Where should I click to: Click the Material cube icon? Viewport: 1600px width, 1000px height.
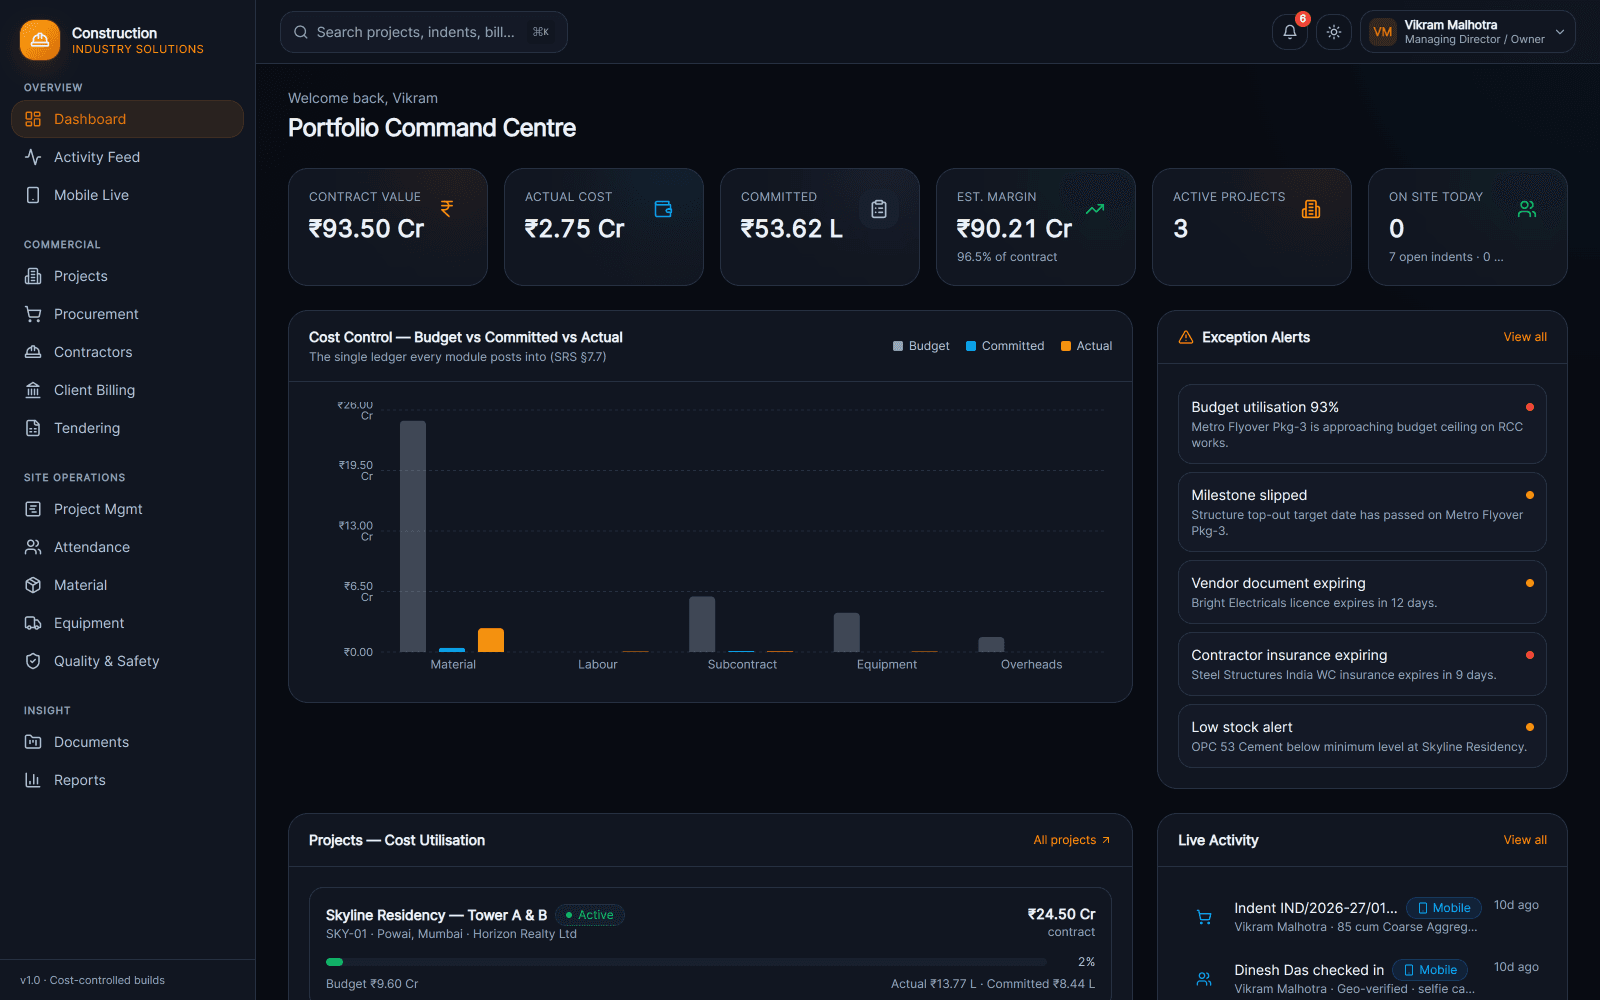coord(33,585)
